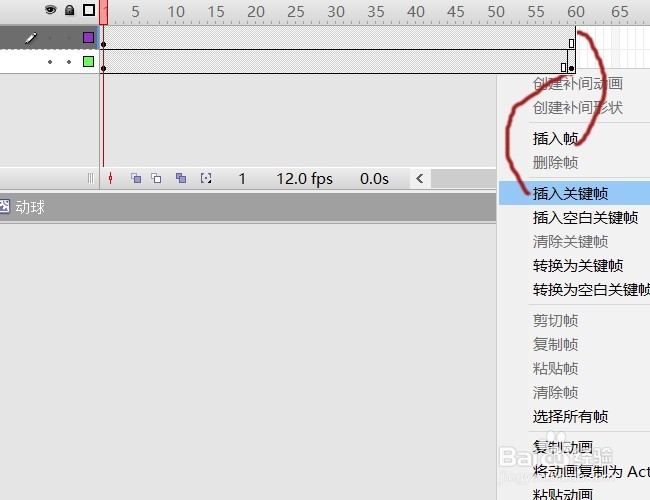Choose 转换为关键帧 from context menu
The width and height of the screenshot is (650, 500).
coord(578,265)
